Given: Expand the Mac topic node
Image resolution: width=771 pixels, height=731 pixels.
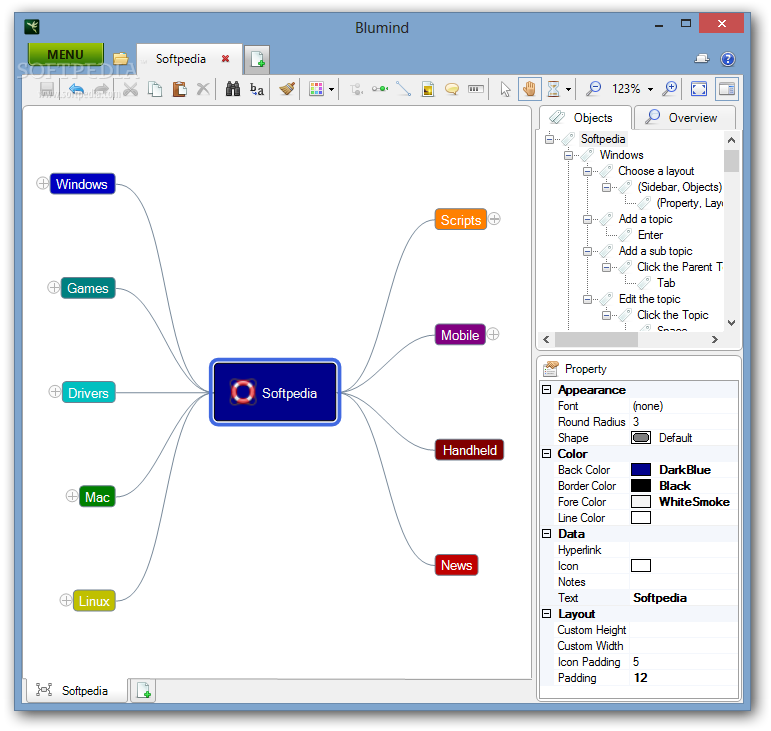Looking at the screenshot, I should [72, 496].
